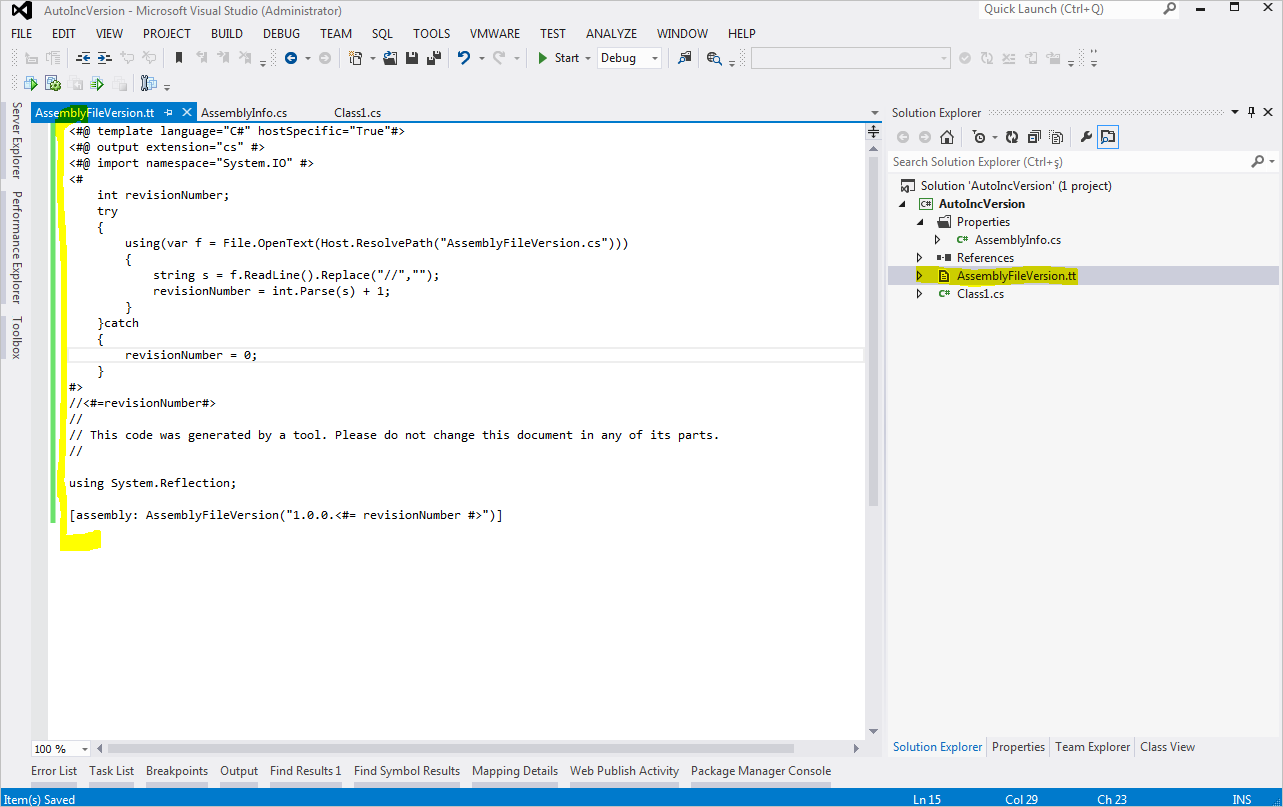Toggle Preview Selected Items in Solution Explorer
This screenshot has width=1283, height=807.
tap(1106, 137)
